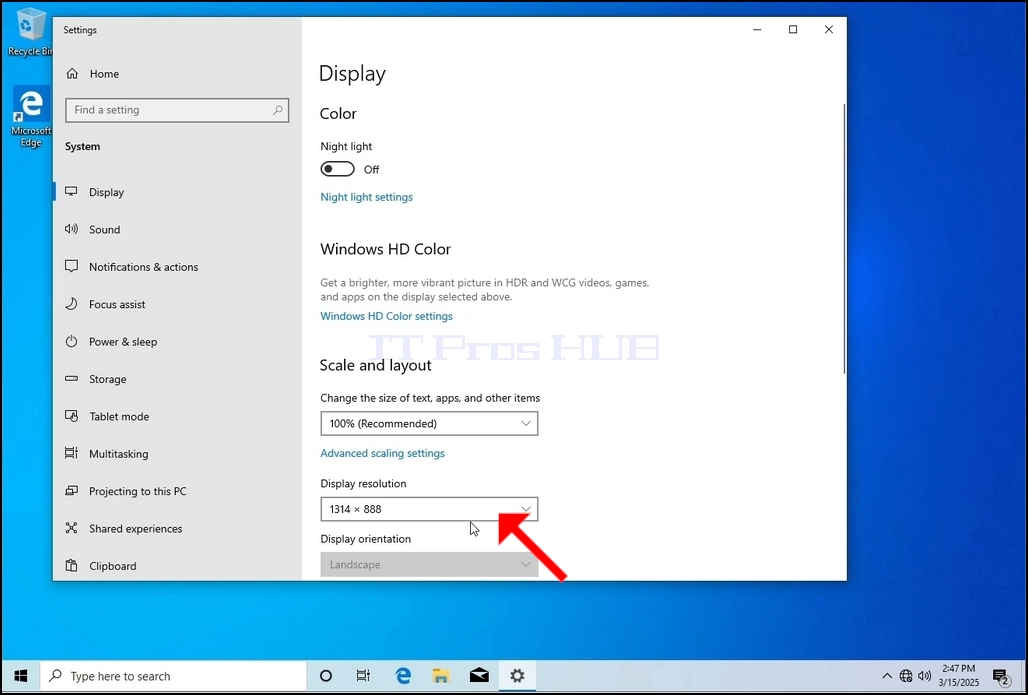Click the search magnifier in Find a setting

point(278,110)
